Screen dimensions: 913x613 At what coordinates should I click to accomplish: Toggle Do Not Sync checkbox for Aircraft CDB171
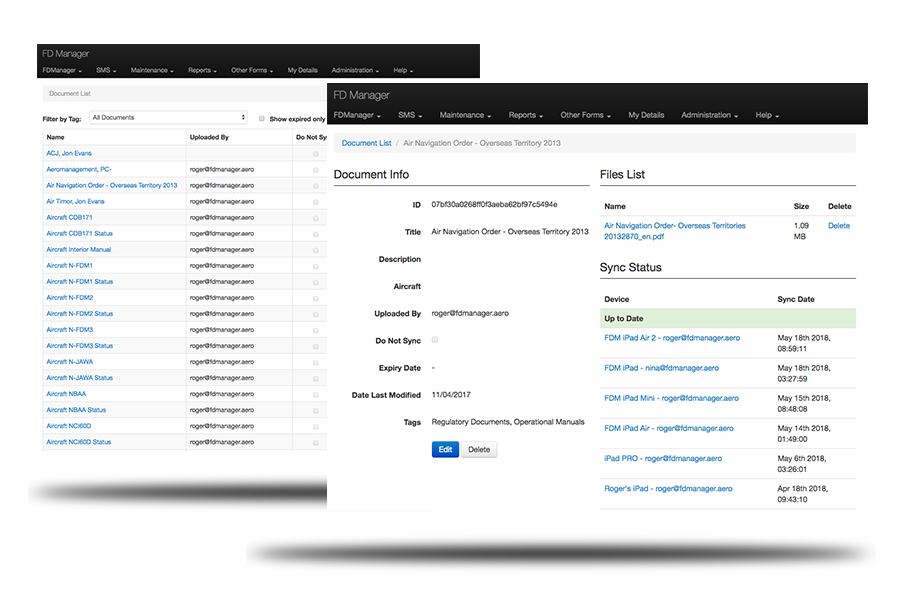click(x=316, y=218)
